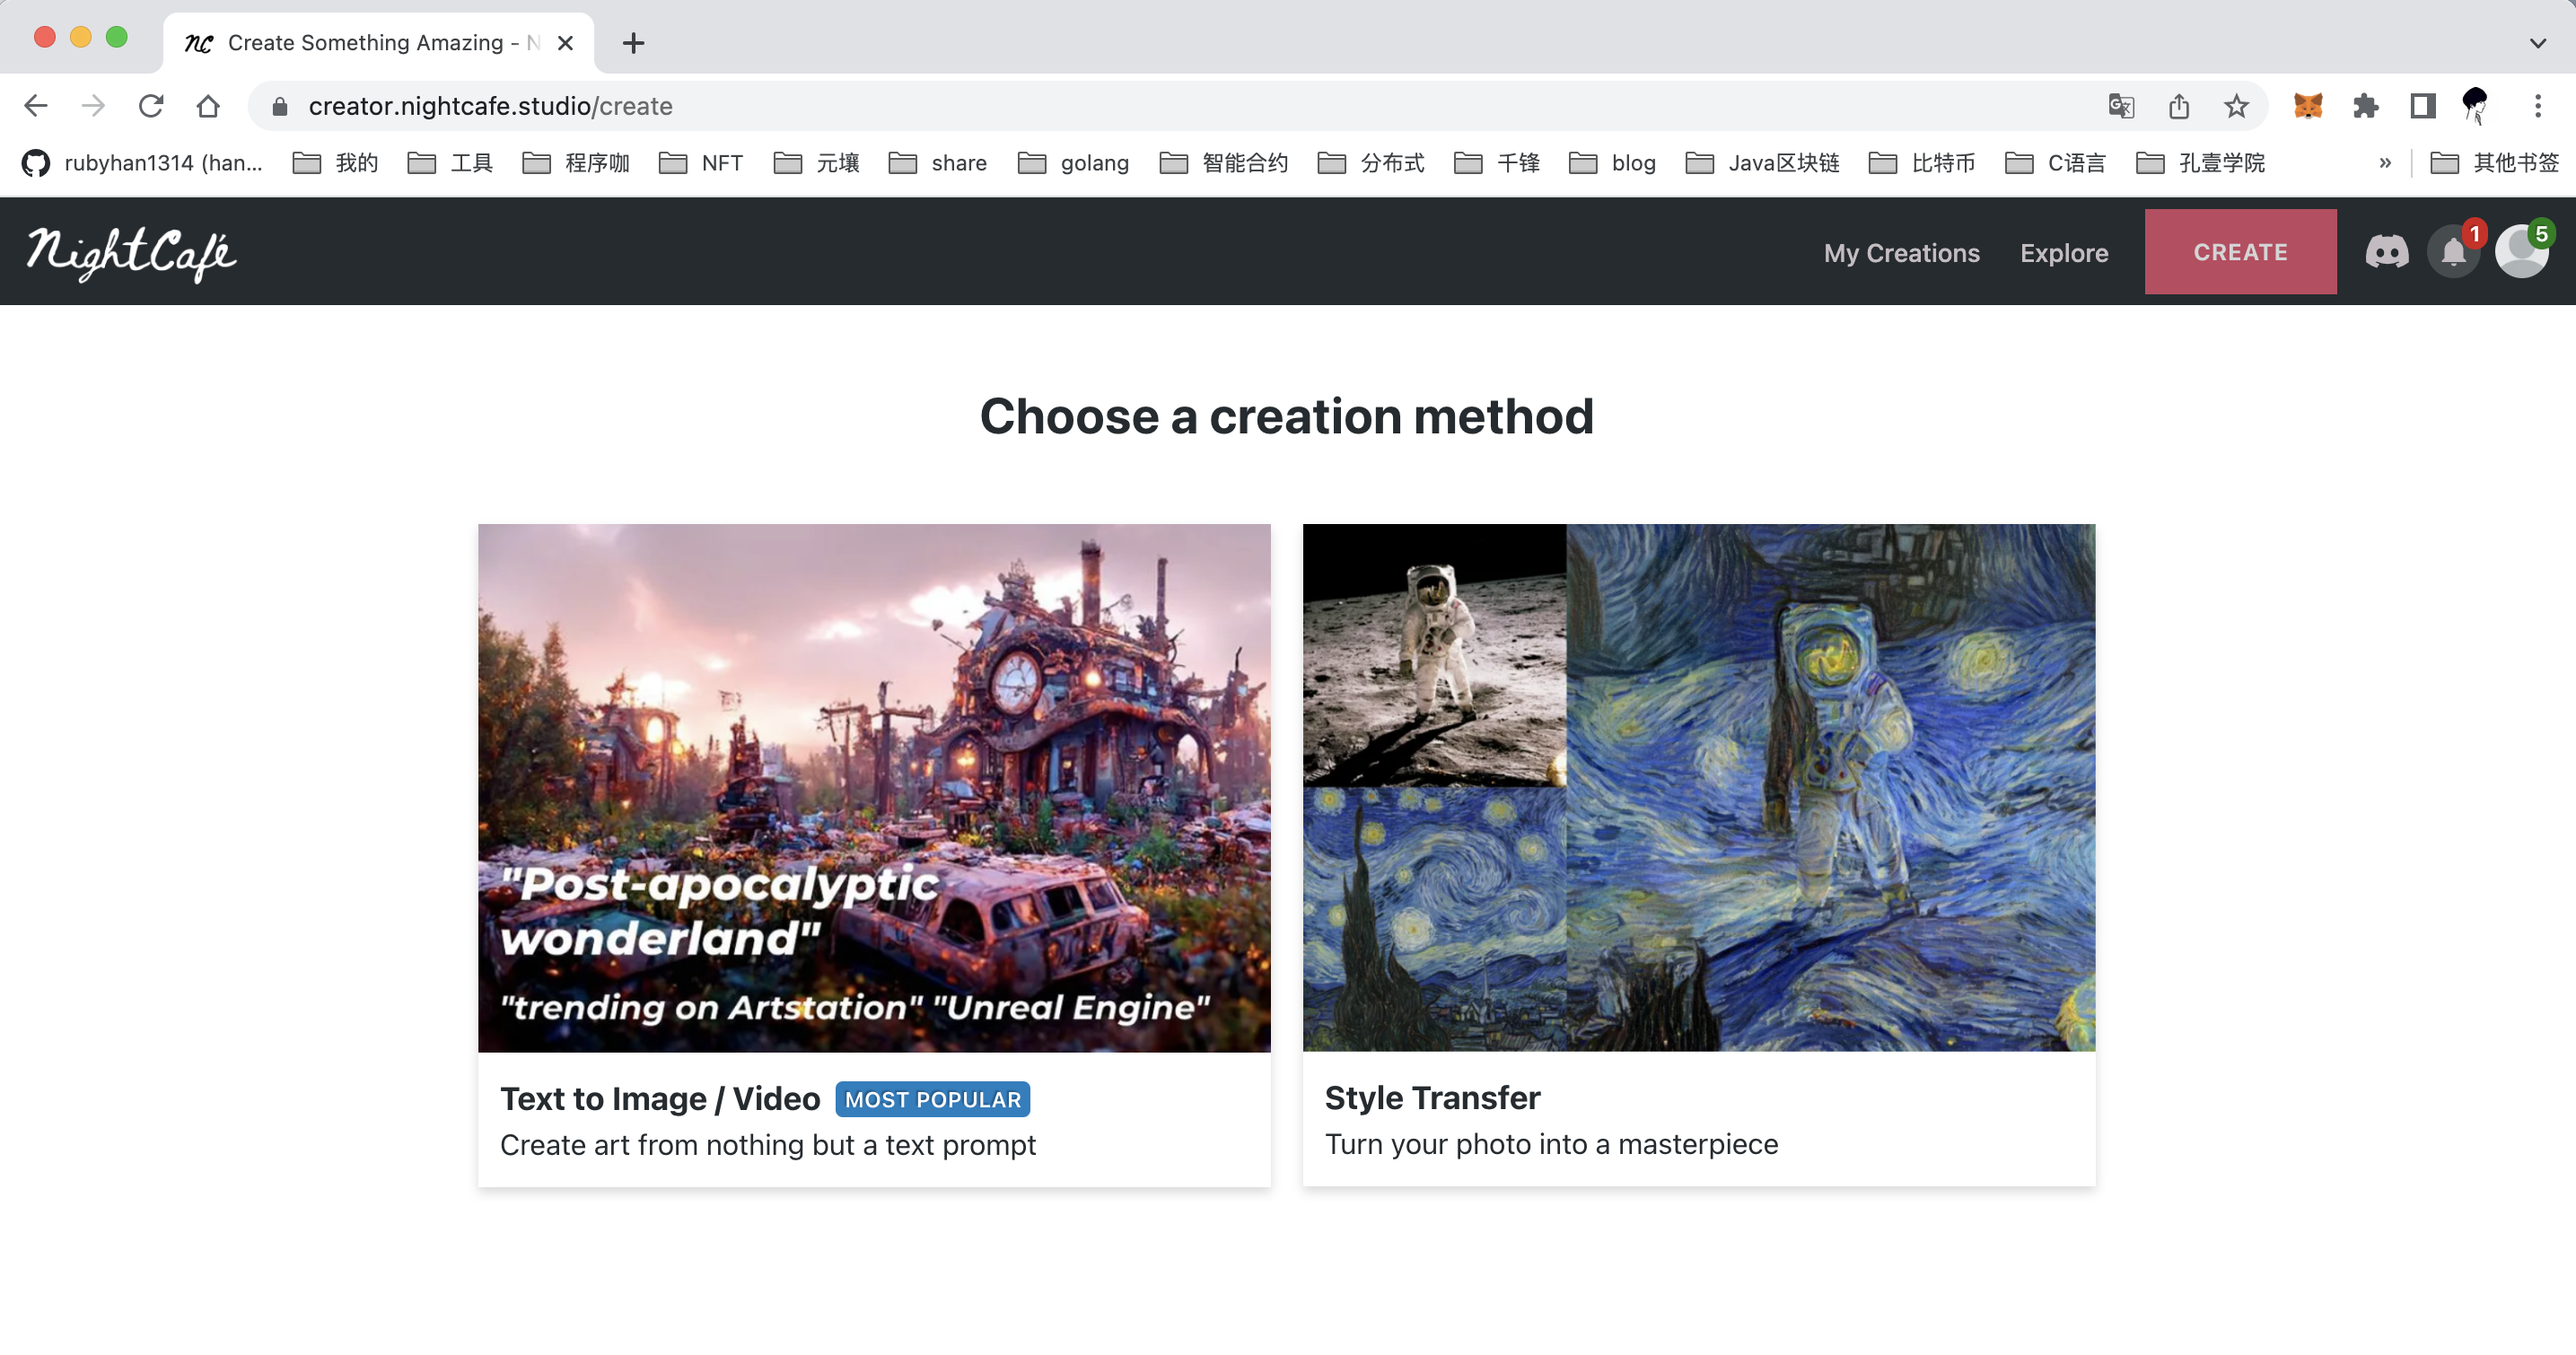
Task: Open the Explore page
Action: click(x=2063, y=252)
